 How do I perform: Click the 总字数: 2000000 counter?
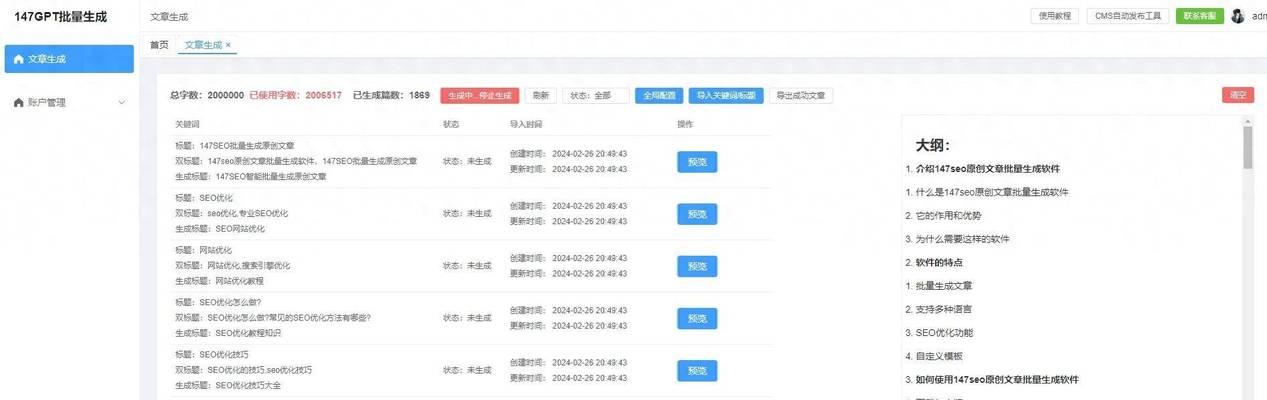[x=207, y=96]
